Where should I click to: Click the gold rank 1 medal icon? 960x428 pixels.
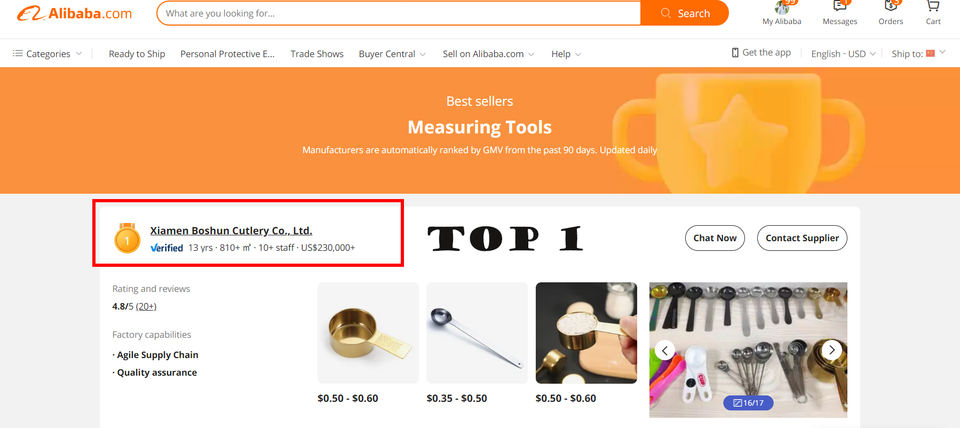coord(127,238)
